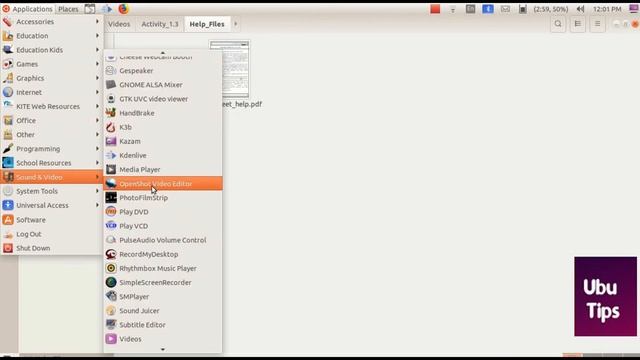The height and width of the screenshot is (360, 640).
Task: Select the Sound & Video category
Action: click(51, 177)
